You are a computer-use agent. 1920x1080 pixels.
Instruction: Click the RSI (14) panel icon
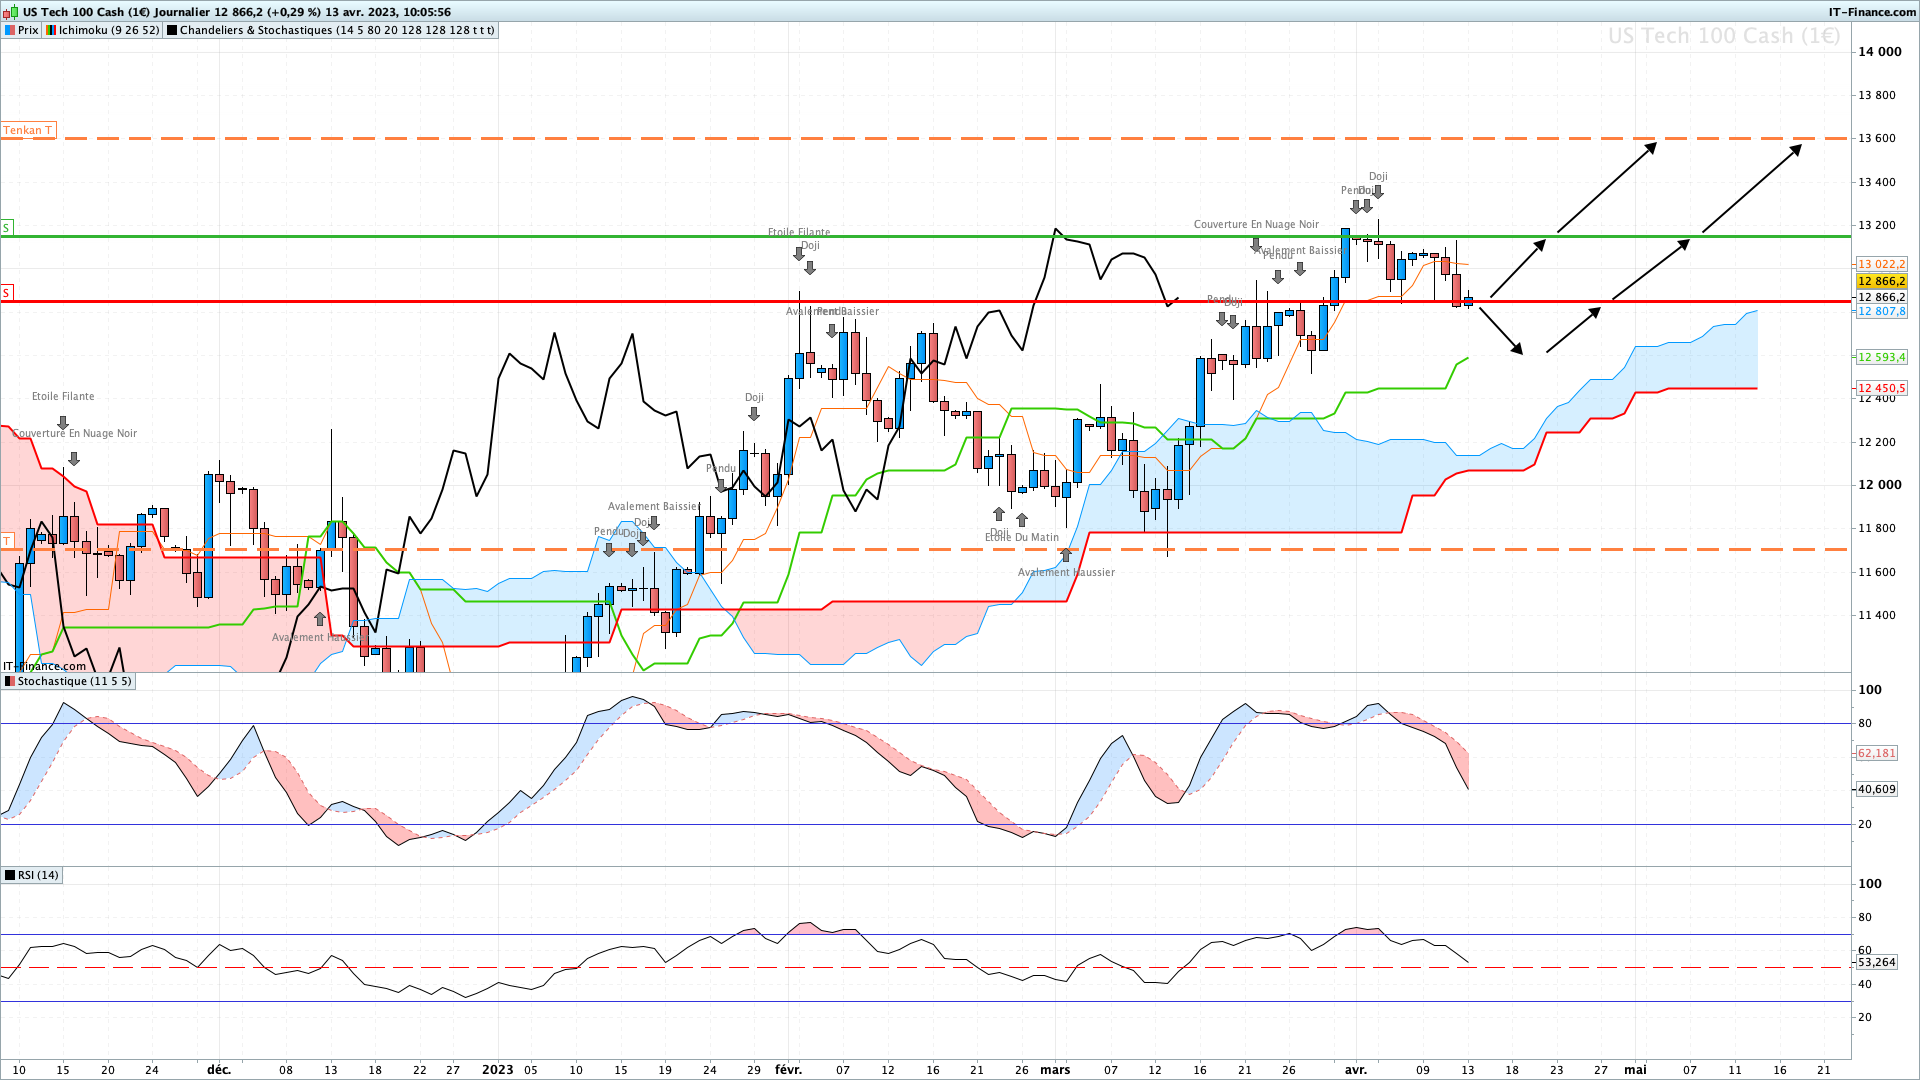(9, 875)
